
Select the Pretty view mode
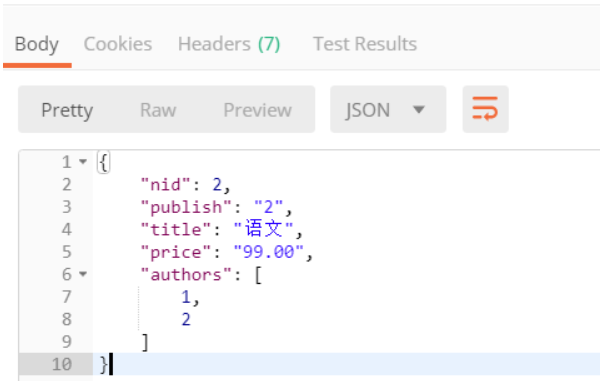pos(67,110)
